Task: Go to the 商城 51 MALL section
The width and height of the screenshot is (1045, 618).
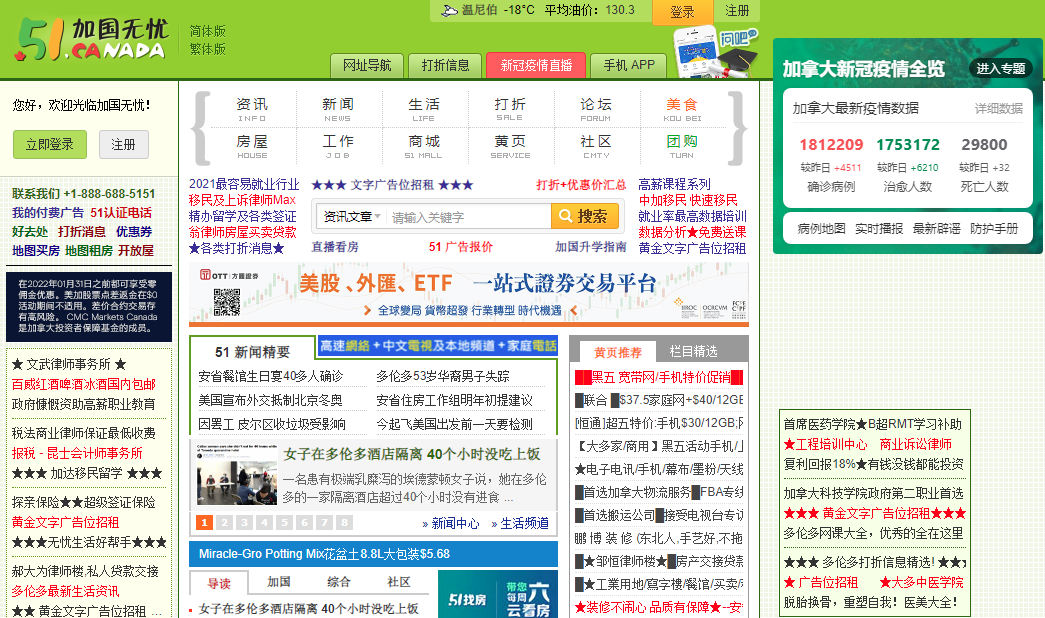Action: [424, 145]
